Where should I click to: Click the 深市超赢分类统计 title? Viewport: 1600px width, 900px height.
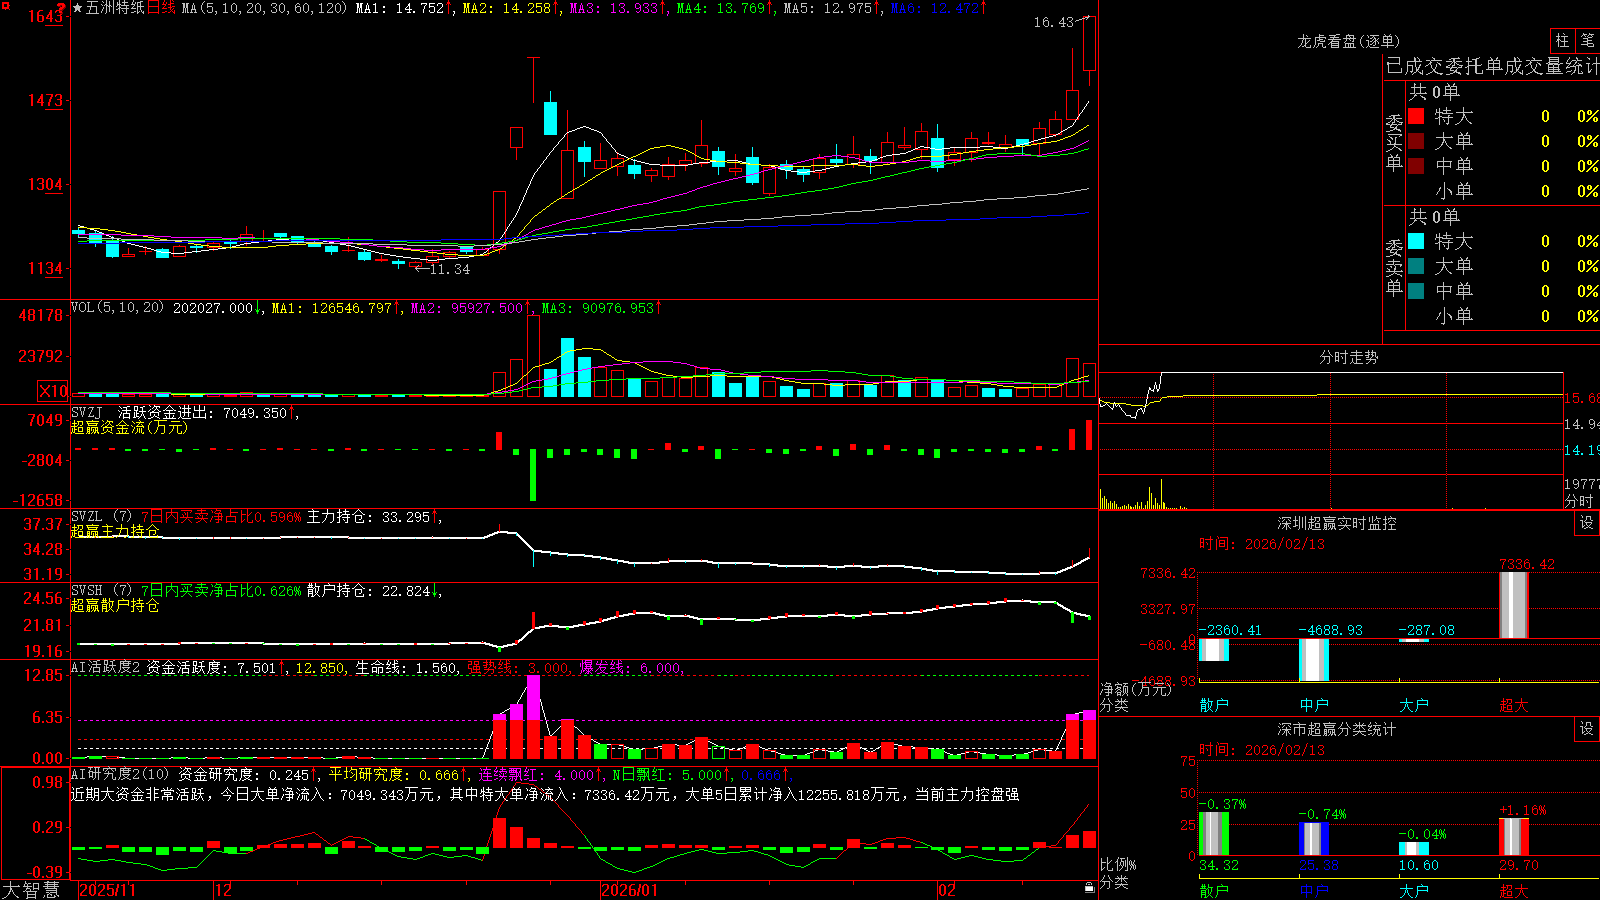point(1337,729)
